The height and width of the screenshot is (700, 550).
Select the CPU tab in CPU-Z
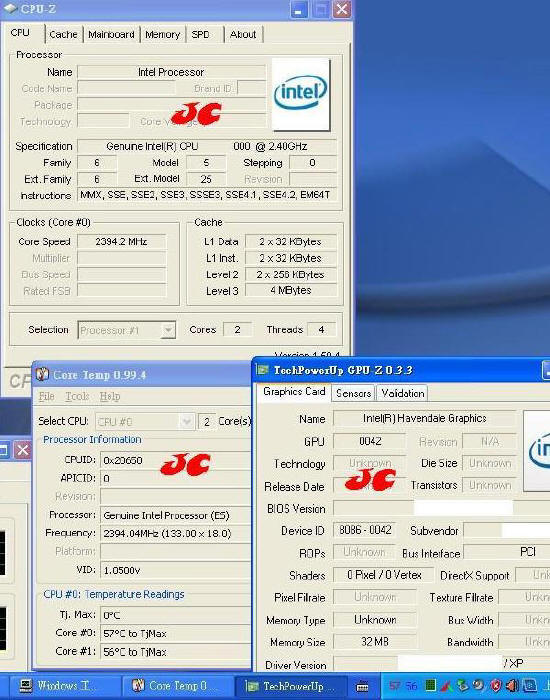click(20, 33)
